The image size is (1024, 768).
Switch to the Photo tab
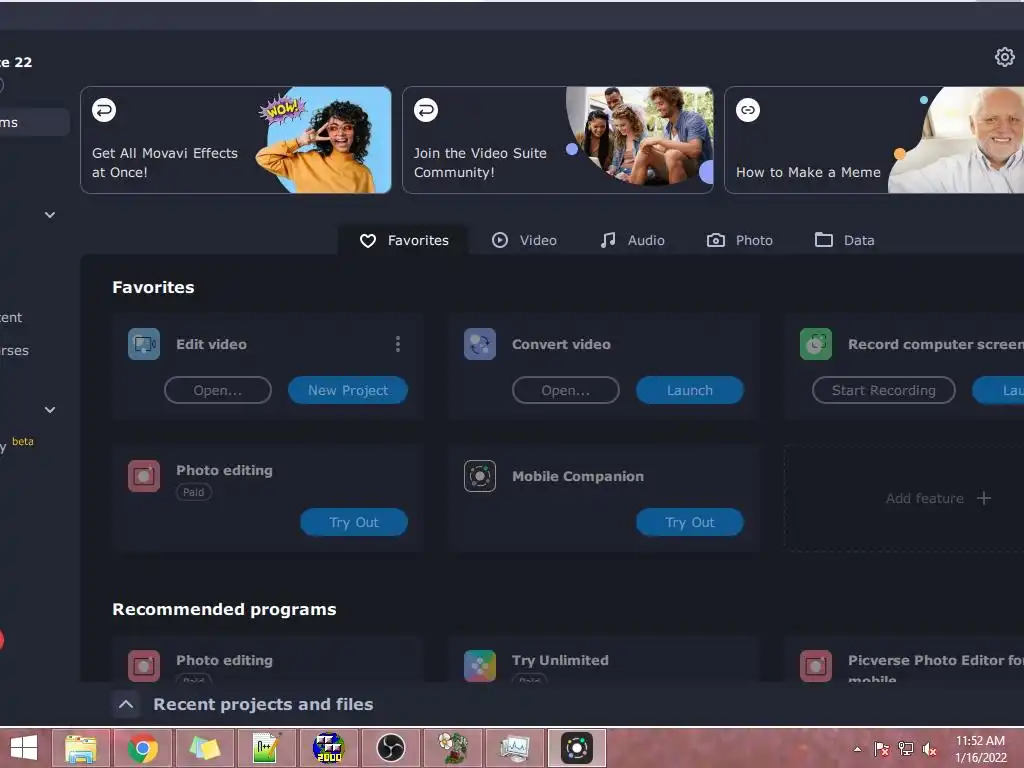pos(740,240)
